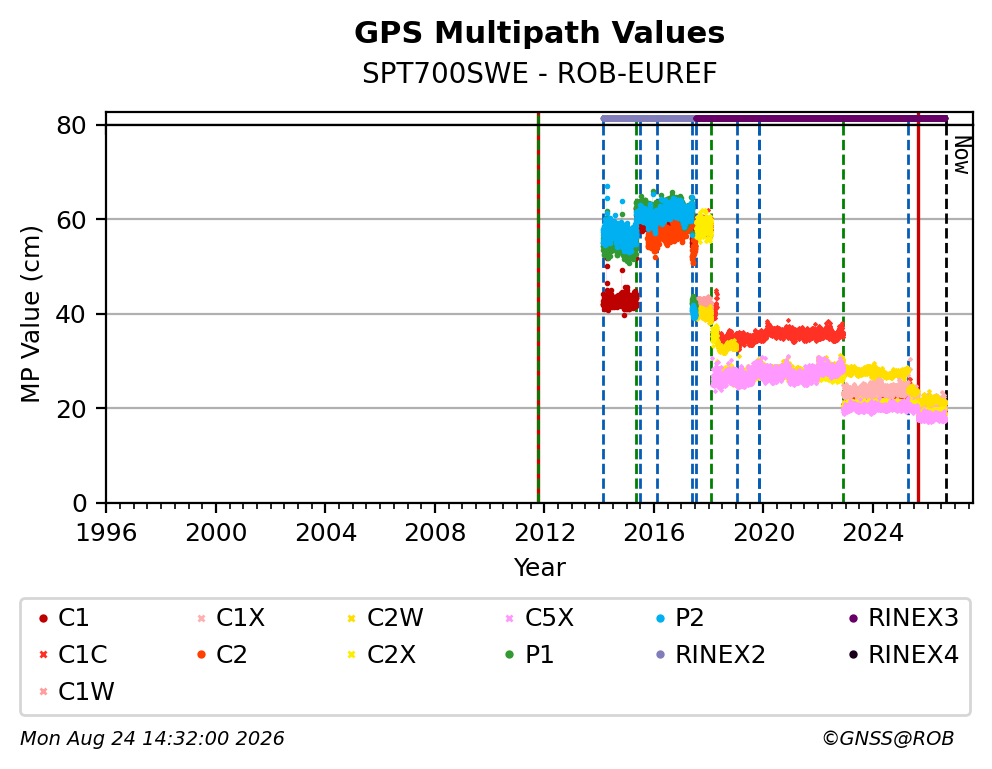The image size is (992, 769).
Task: Click the Year axis label
Action: pos(539,567)
